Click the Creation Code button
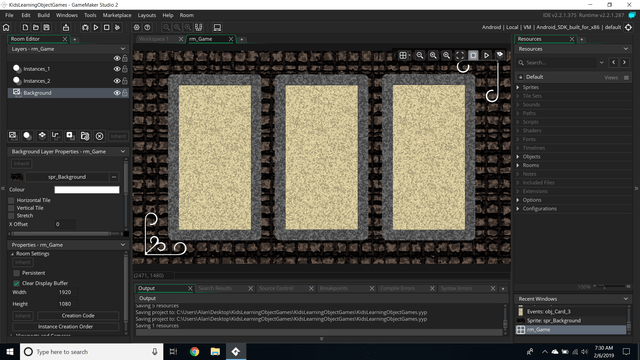 78,316
